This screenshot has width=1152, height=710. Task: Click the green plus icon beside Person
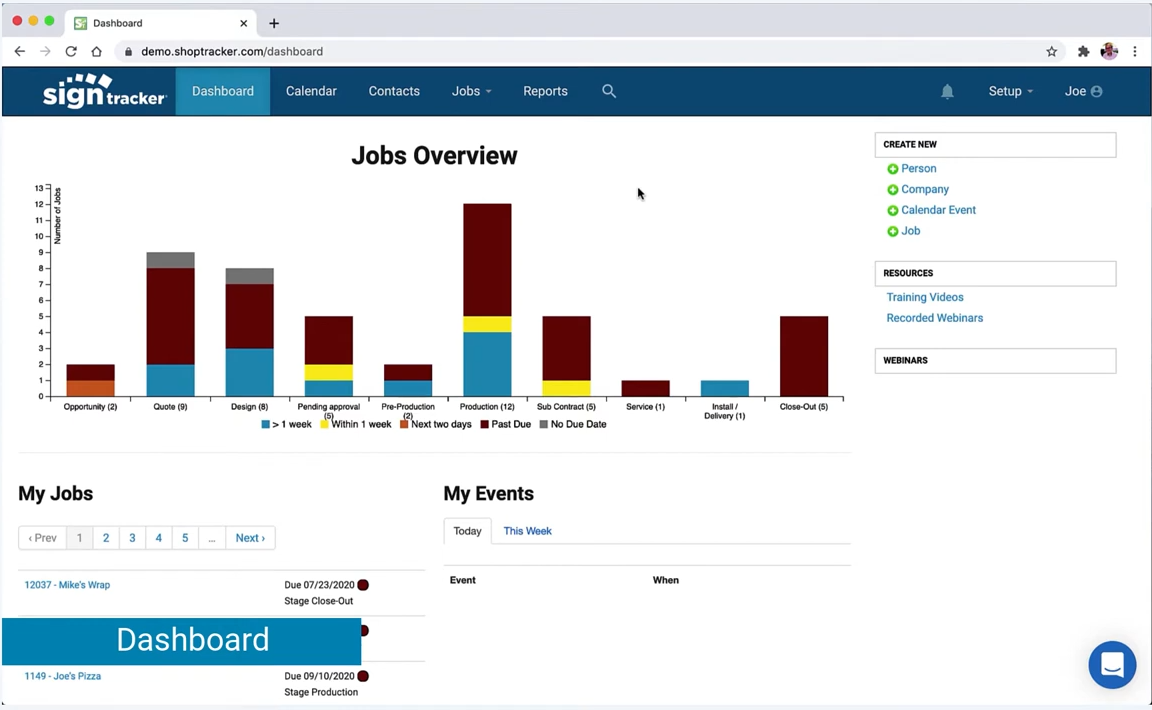coord(893,169)
